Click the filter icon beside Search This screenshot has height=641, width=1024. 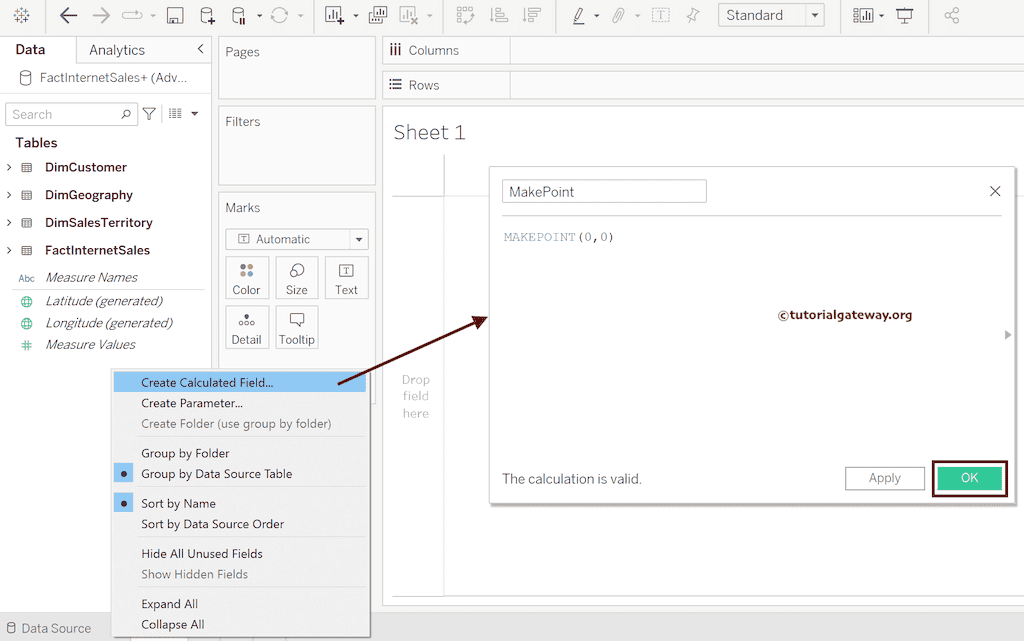pyautogui.click(x=149, y=114)
